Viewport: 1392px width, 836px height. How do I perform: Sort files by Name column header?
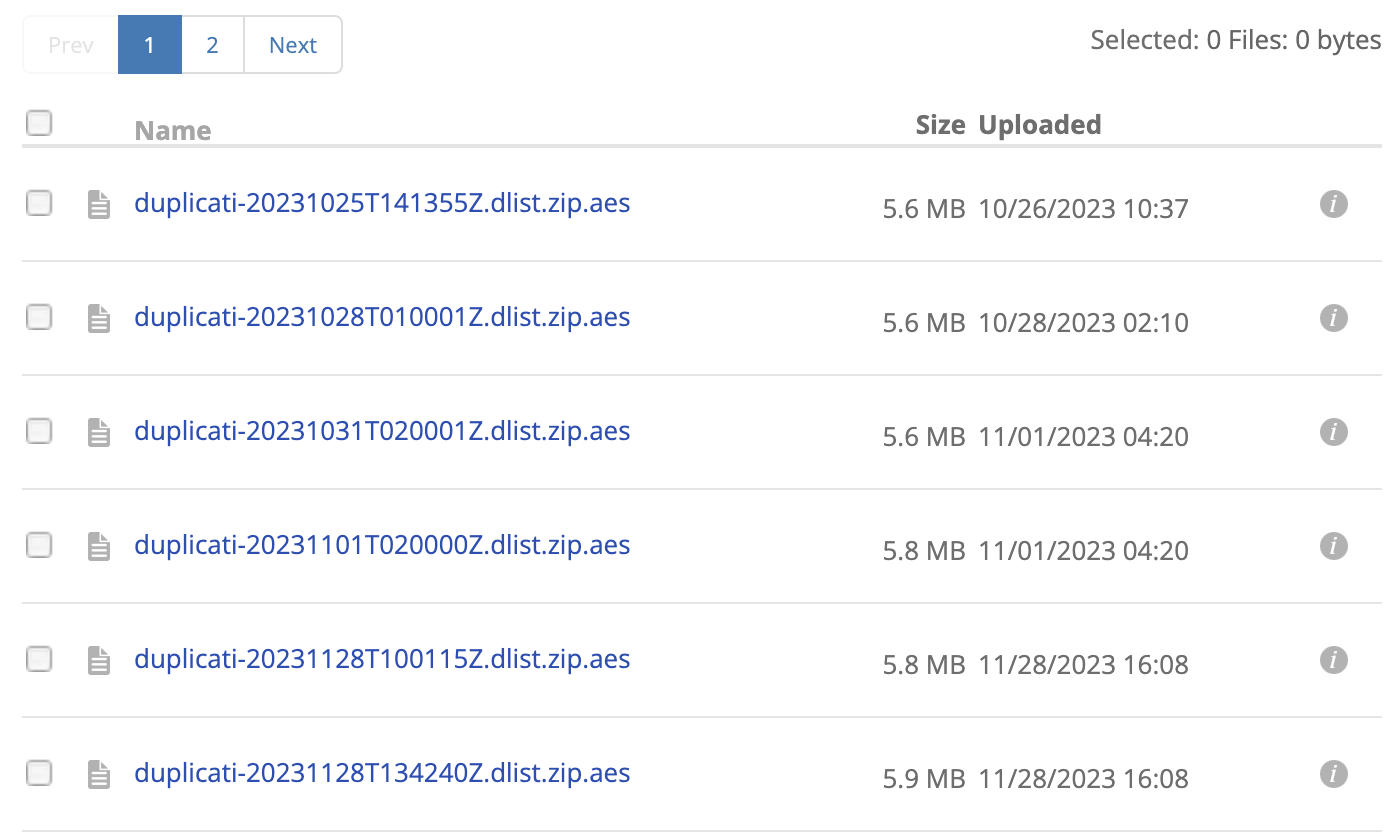coord(173,131)
